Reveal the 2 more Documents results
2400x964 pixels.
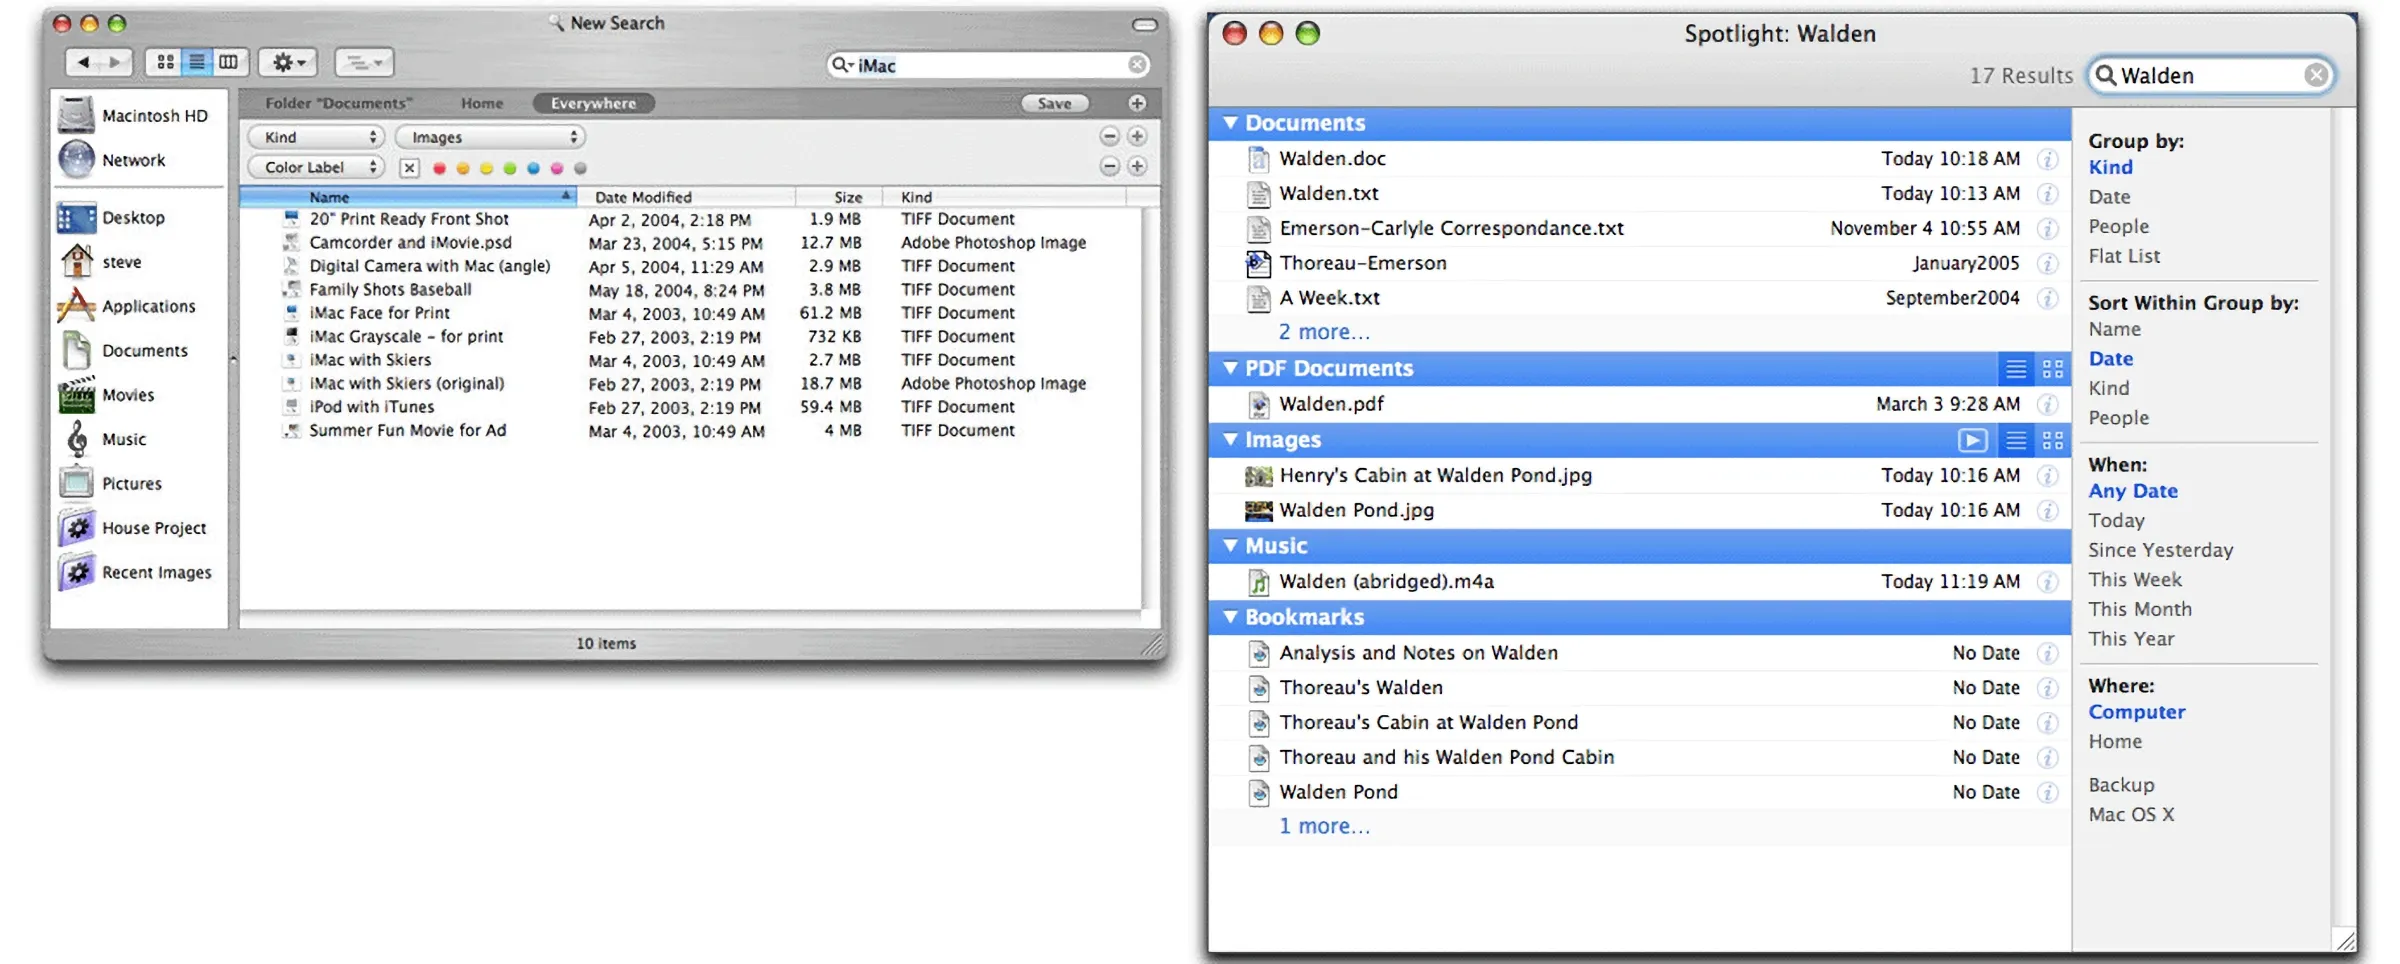[1324, 331]
